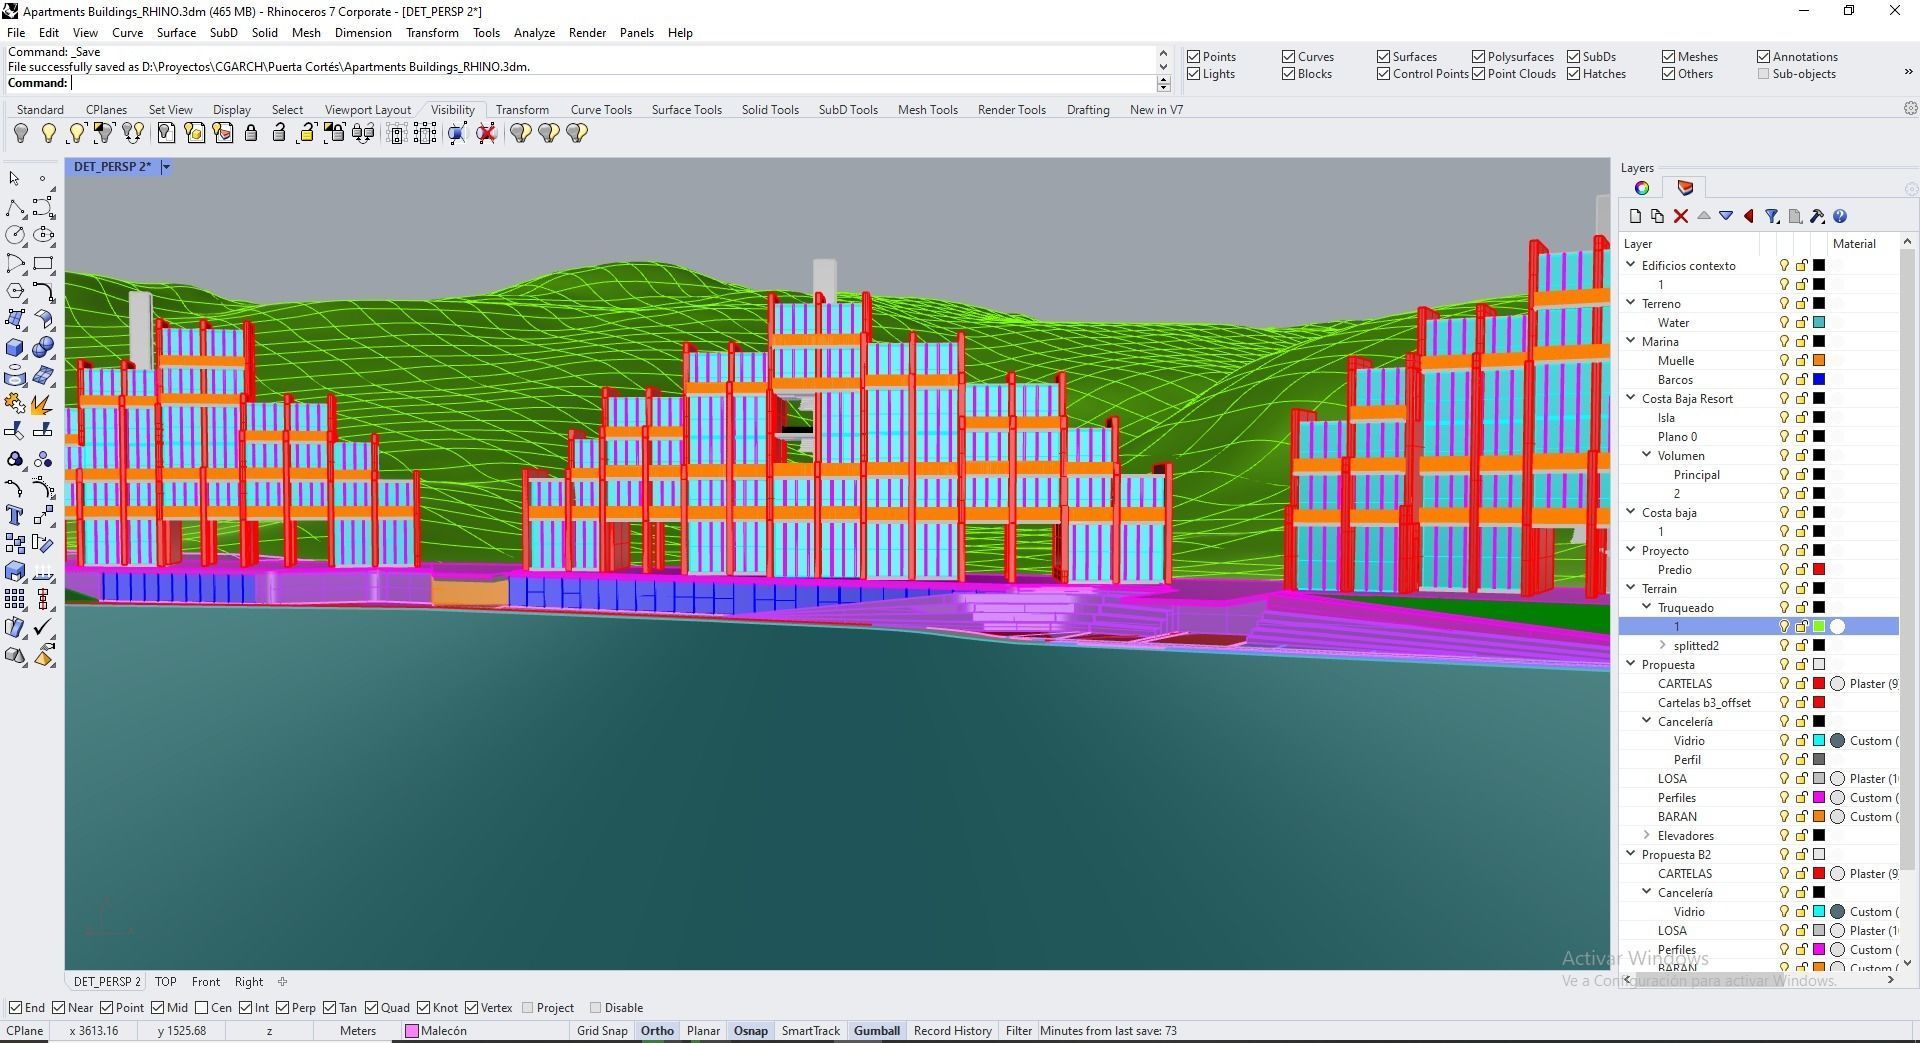Open layer tools hammer icon
Image resolution: width=1920 pixels, height=1043 pixels.
tap(1817, 216)
